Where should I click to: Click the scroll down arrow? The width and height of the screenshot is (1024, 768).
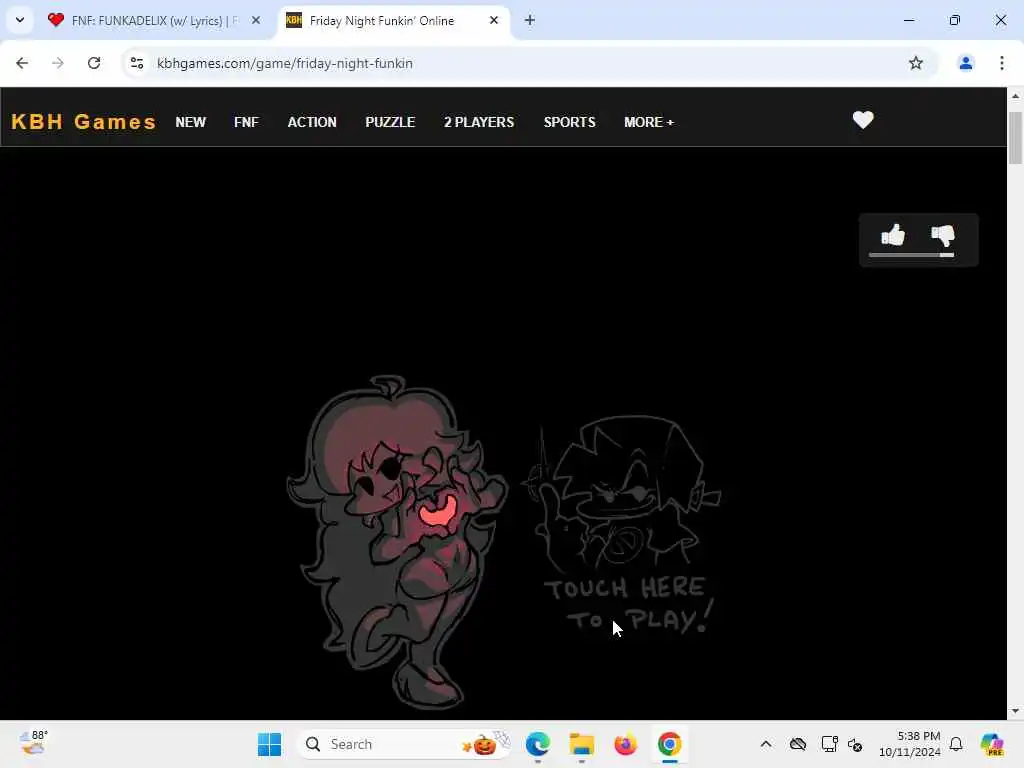(1015, 711)
